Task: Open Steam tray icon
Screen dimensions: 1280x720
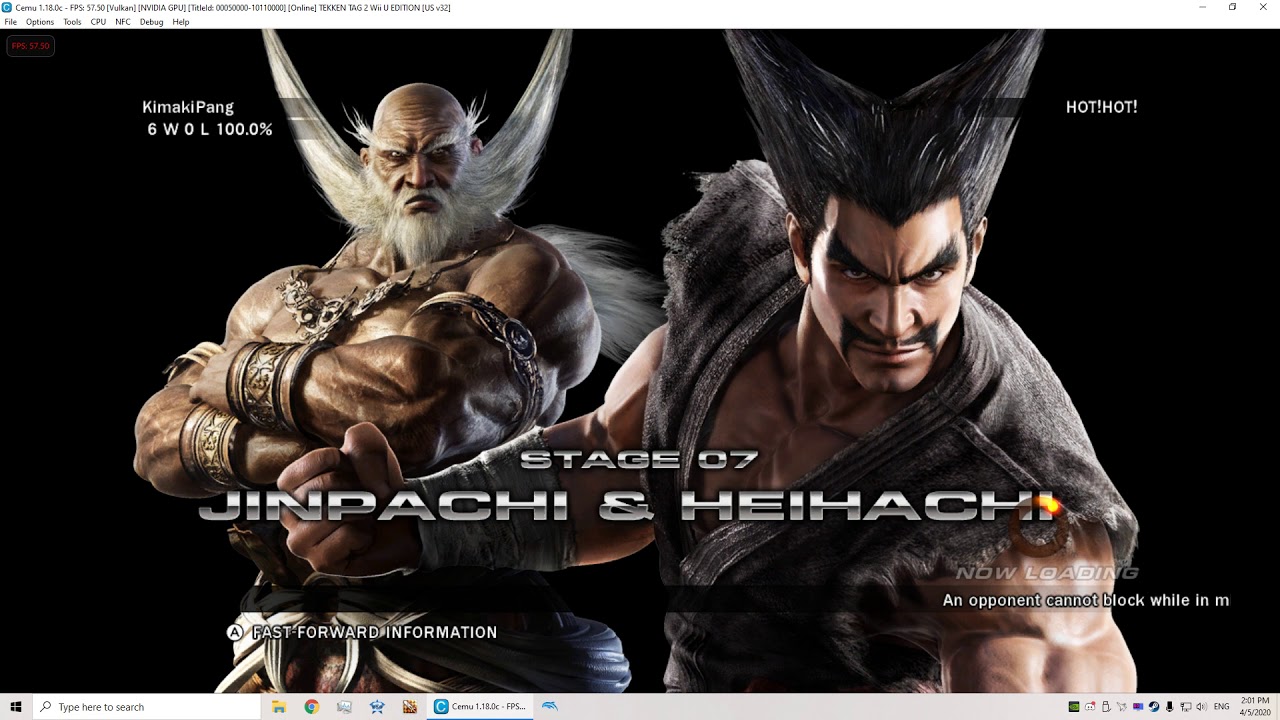Action: pyautogui.click(x=1154, y=707)
